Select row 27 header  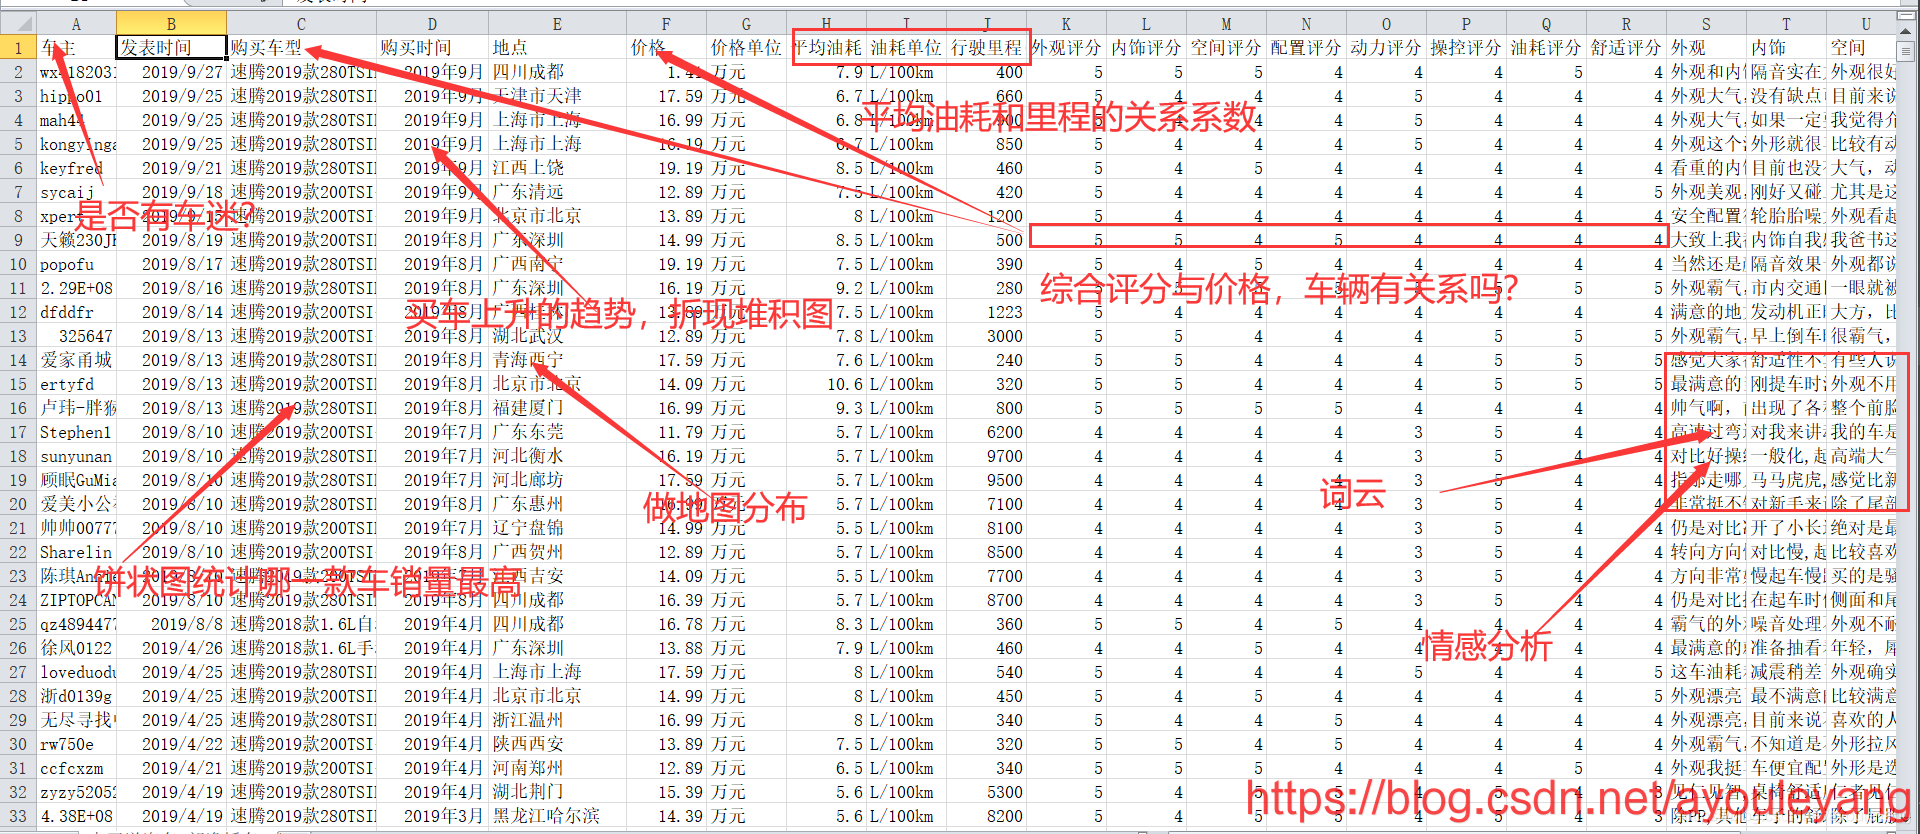[18, 672]
